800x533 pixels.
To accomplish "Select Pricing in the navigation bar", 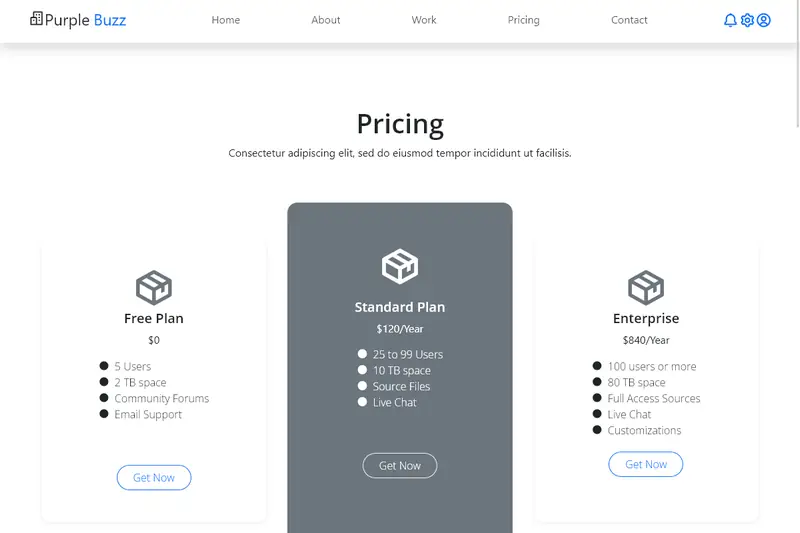I will point(523,20).
